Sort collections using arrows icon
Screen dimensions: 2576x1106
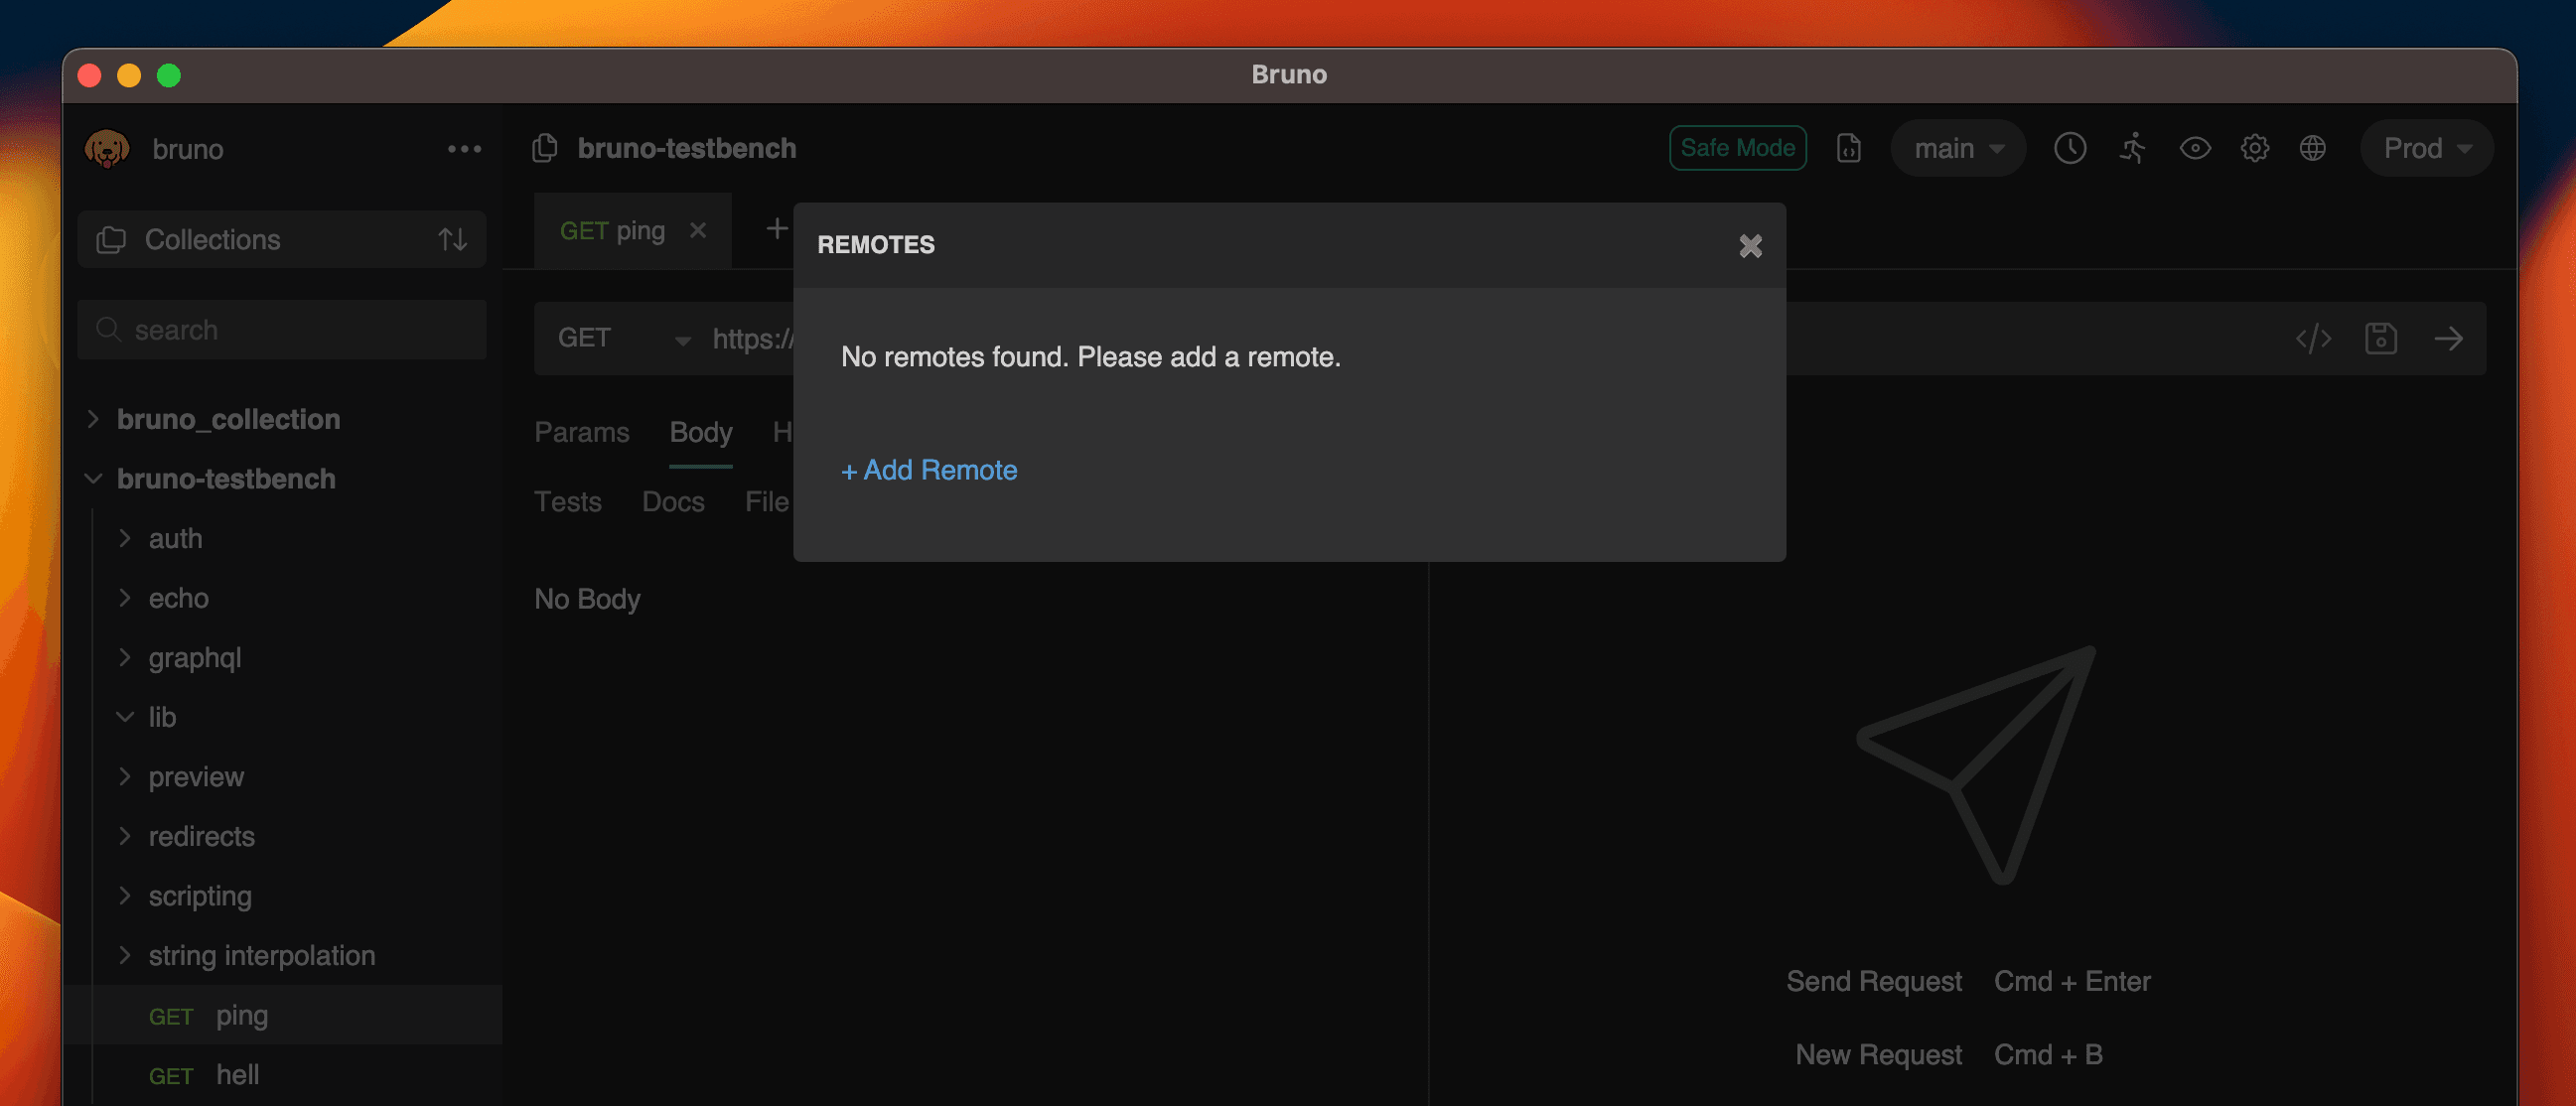452,240
